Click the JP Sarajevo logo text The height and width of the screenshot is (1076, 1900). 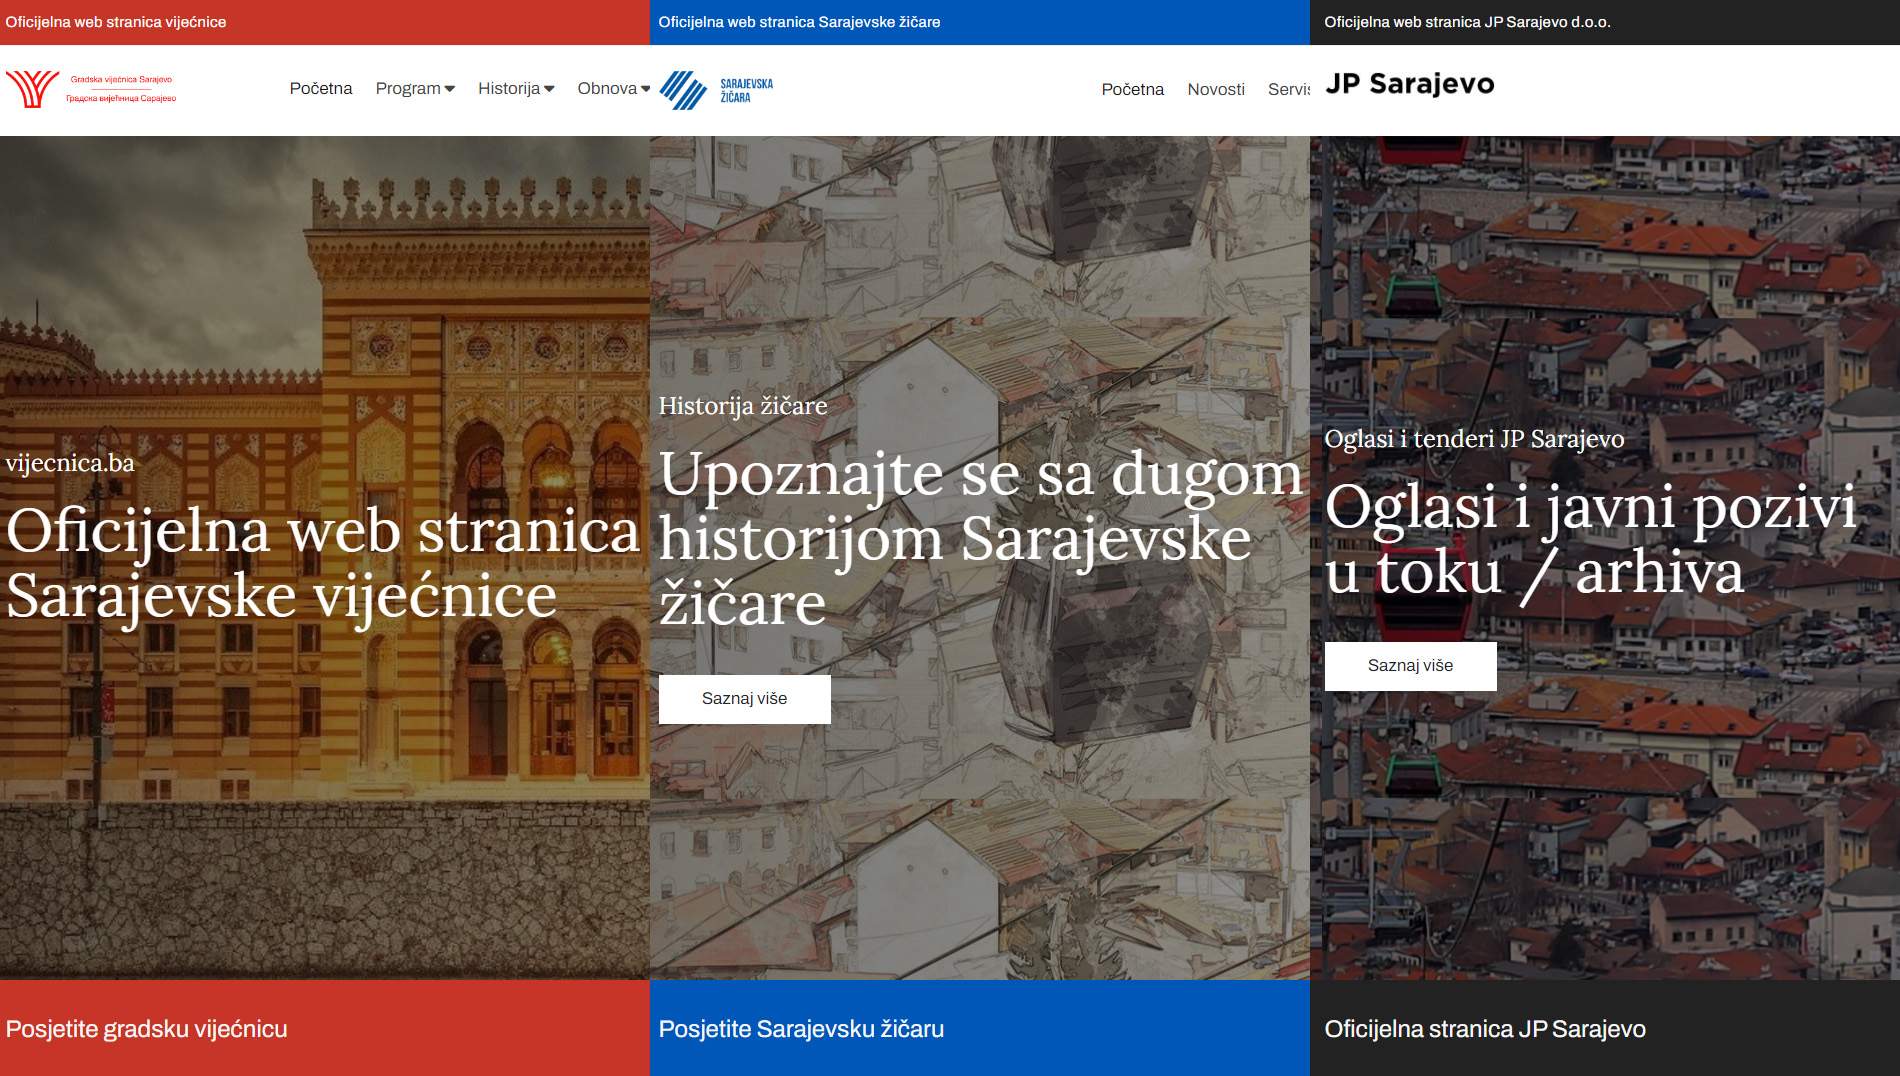point(1409,84)
